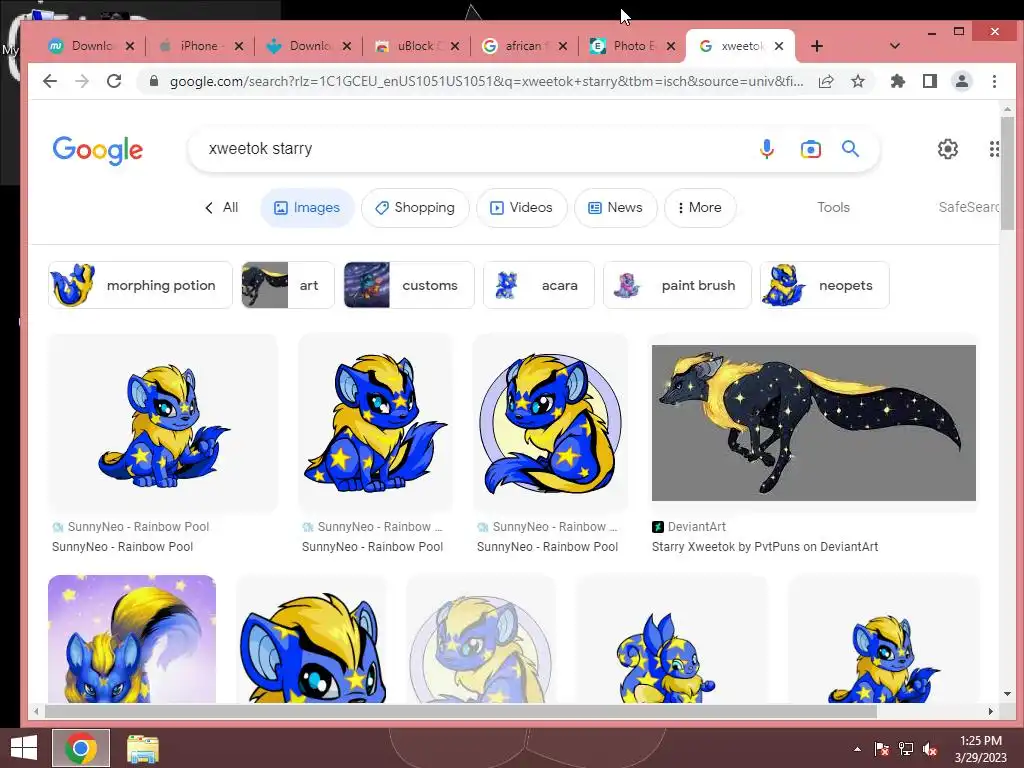Close the uBlock tab
The image size is (1024, 768).
point(455,46)
